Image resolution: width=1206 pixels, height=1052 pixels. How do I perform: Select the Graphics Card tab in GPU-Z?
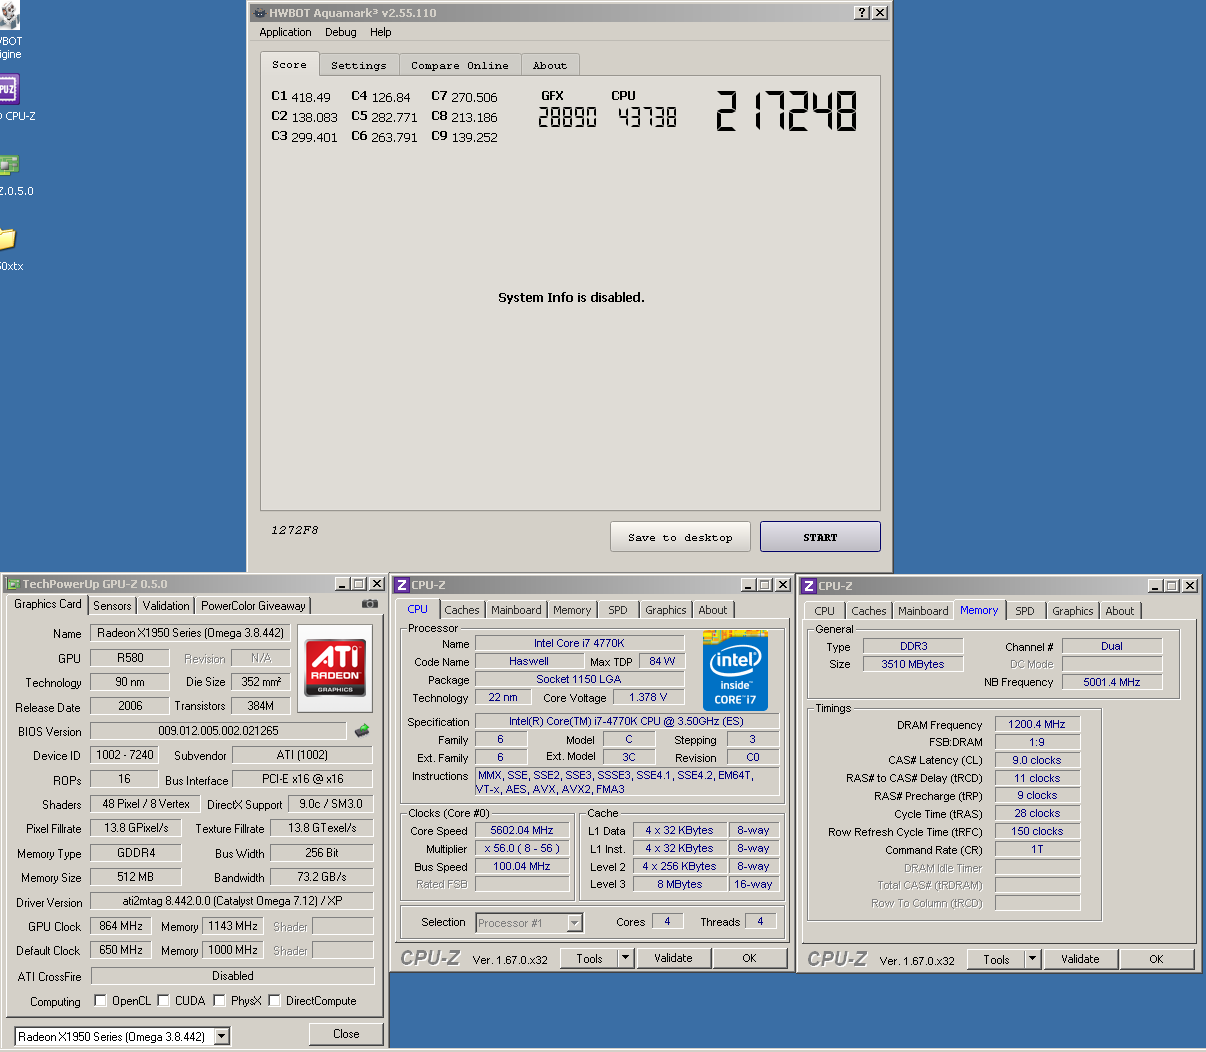point(48,604)
